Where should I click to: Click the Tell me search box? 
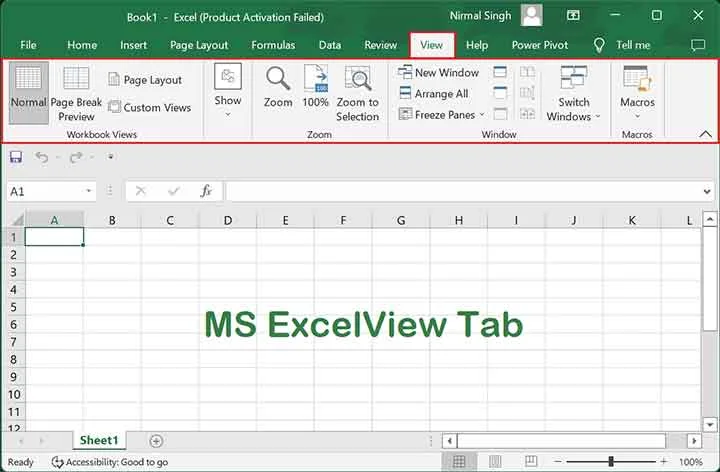pos(623,45)
